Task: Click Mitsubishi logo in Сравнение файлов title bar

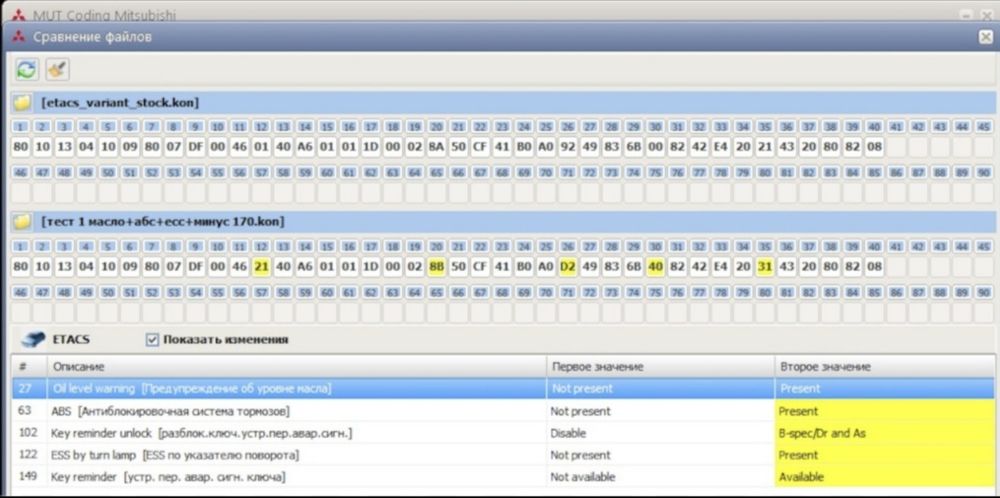Action: [x=18, y=36]
